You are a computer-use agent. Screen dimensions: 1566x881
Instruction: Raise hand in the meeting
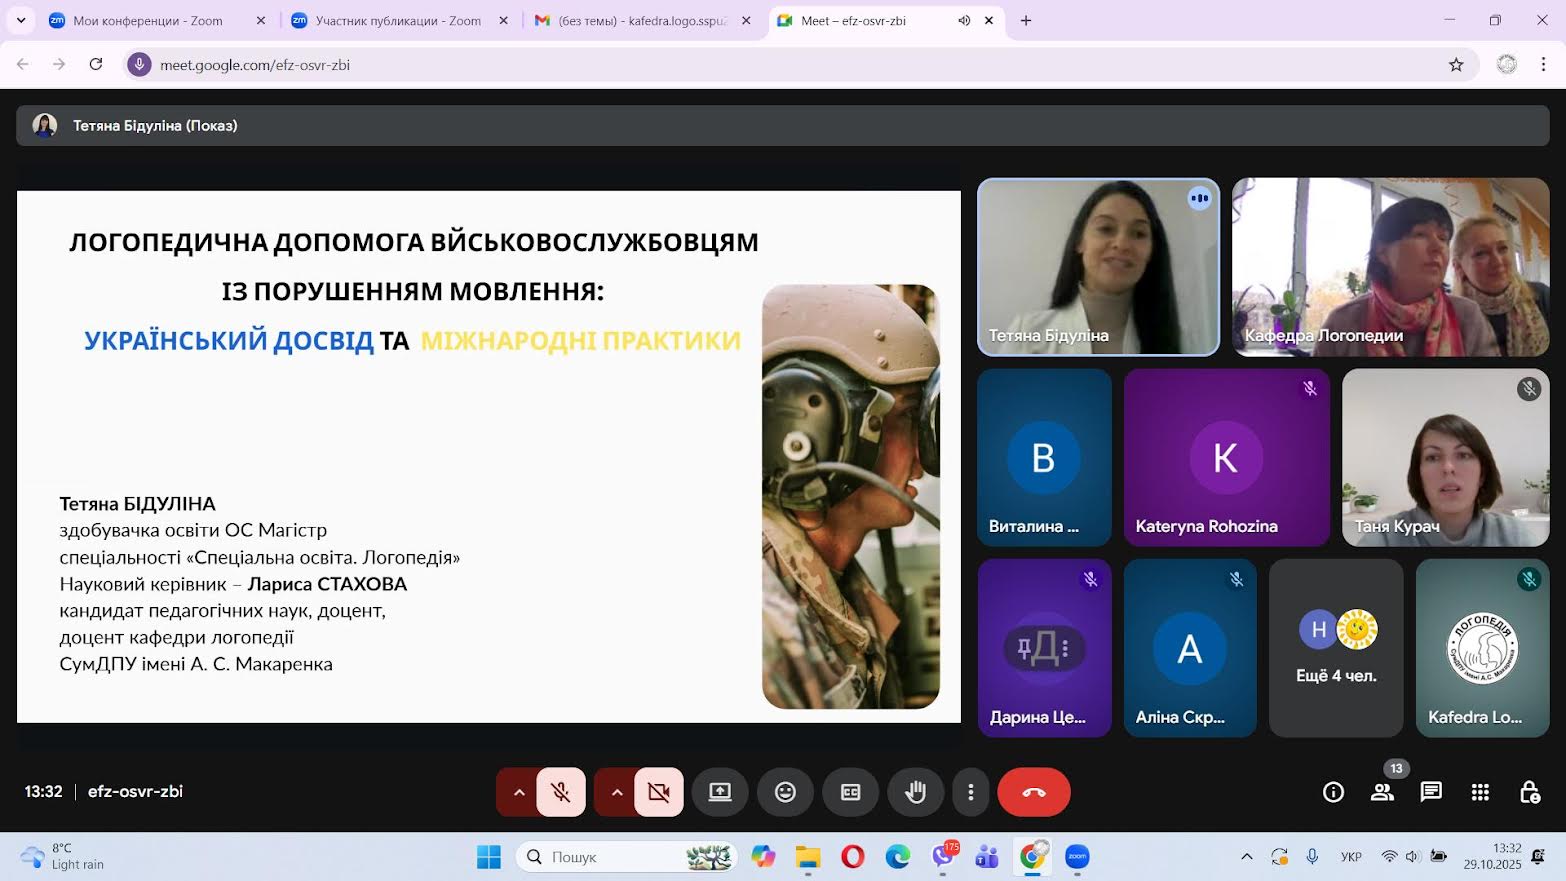tap(915, 792)
